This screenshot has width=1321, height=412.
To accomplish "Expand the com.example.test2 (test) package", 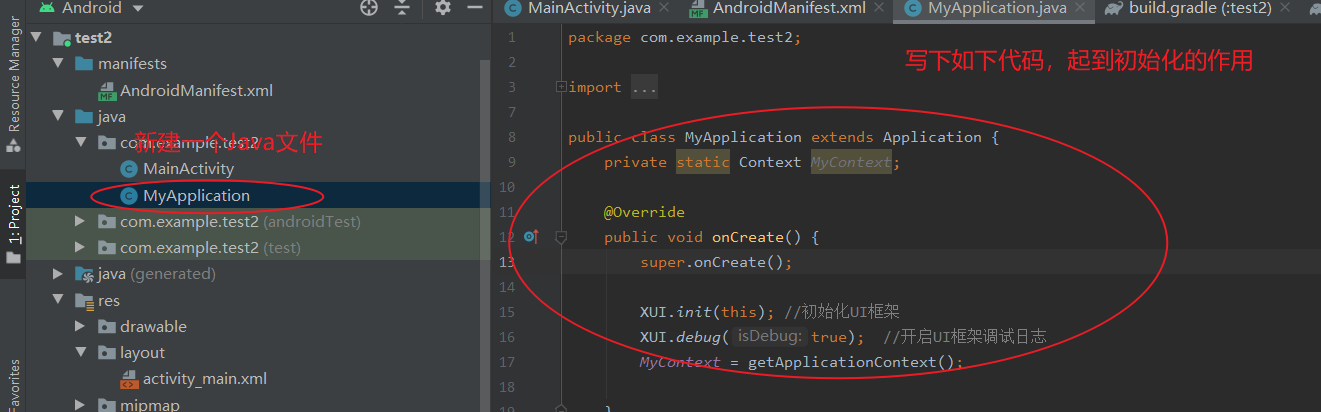I will [x=80, y=247].
